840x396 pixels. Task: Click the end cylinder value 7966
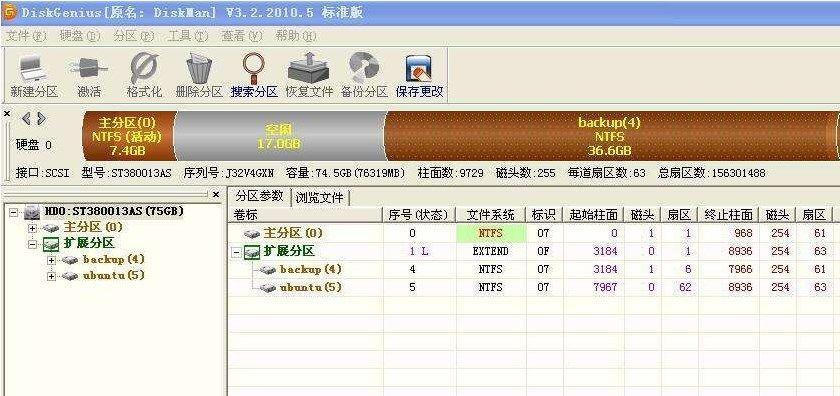coord(740,269)
